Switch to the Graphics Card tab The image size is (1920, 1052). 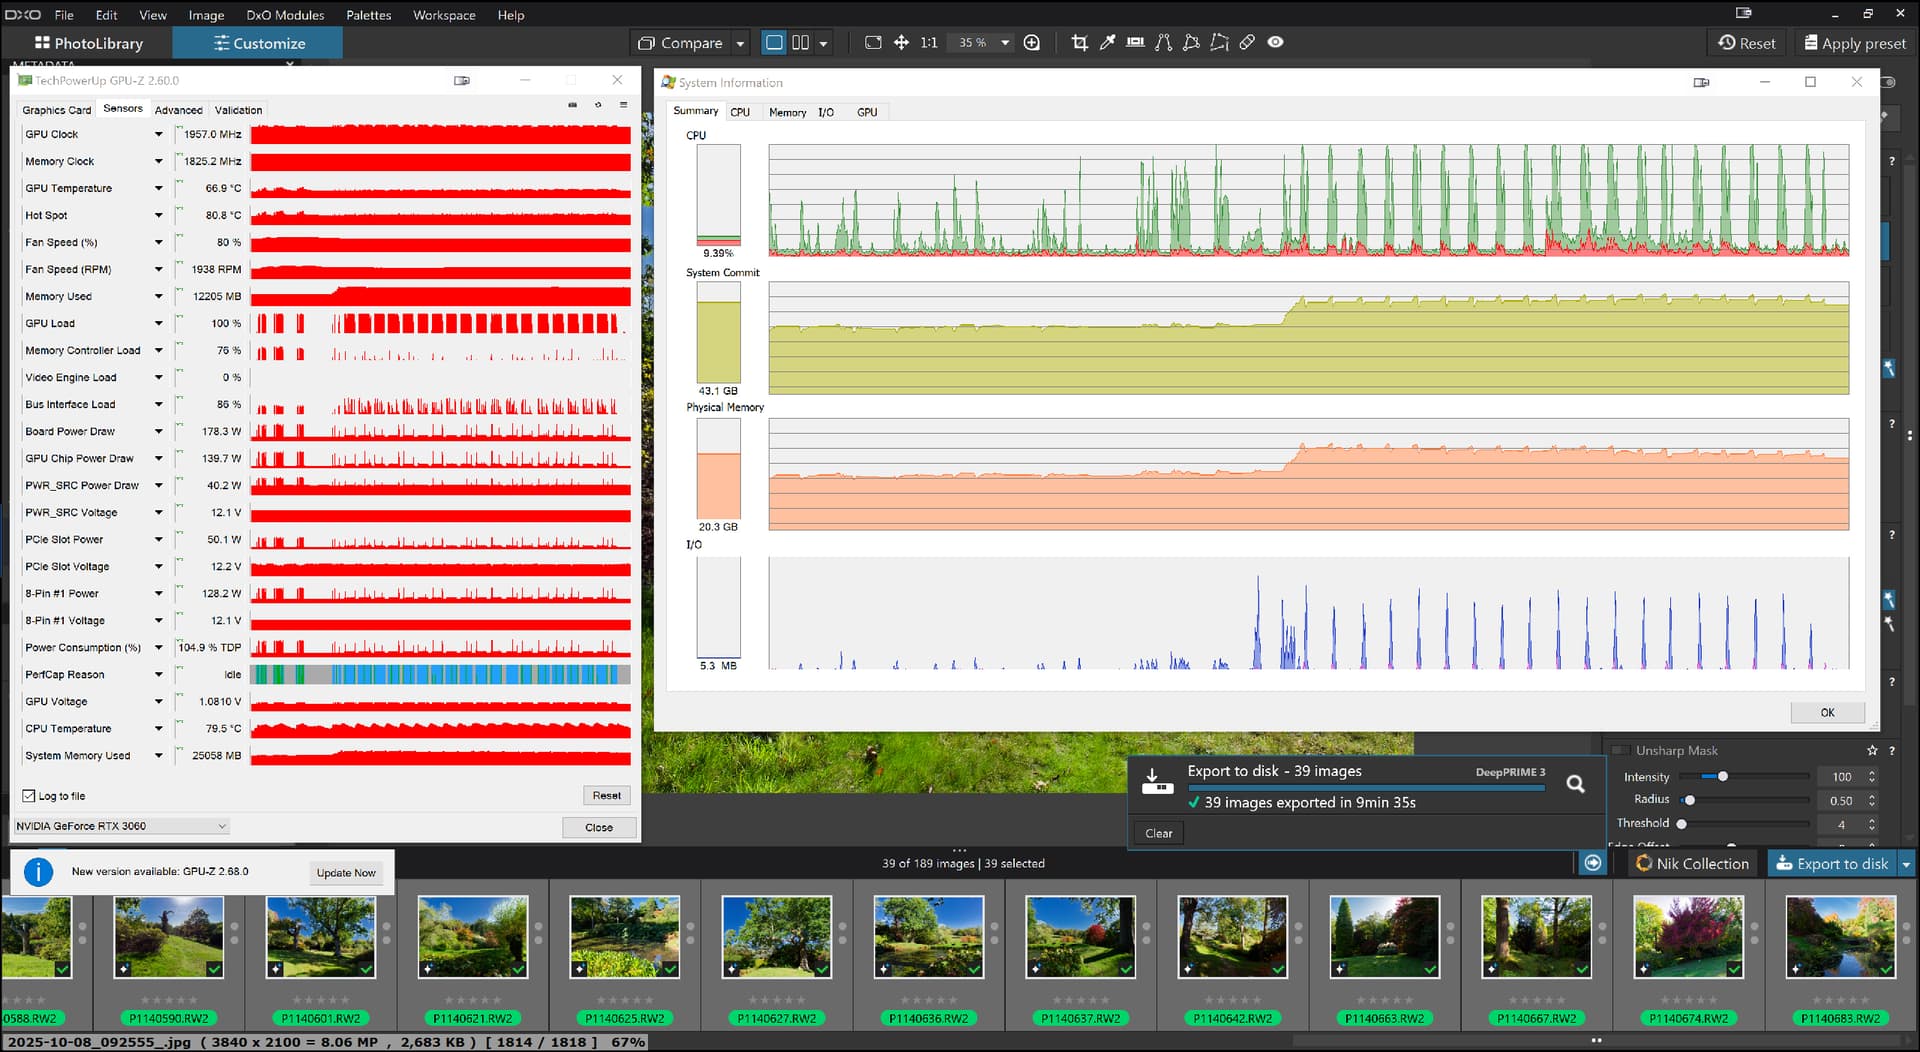click(57, 110)
